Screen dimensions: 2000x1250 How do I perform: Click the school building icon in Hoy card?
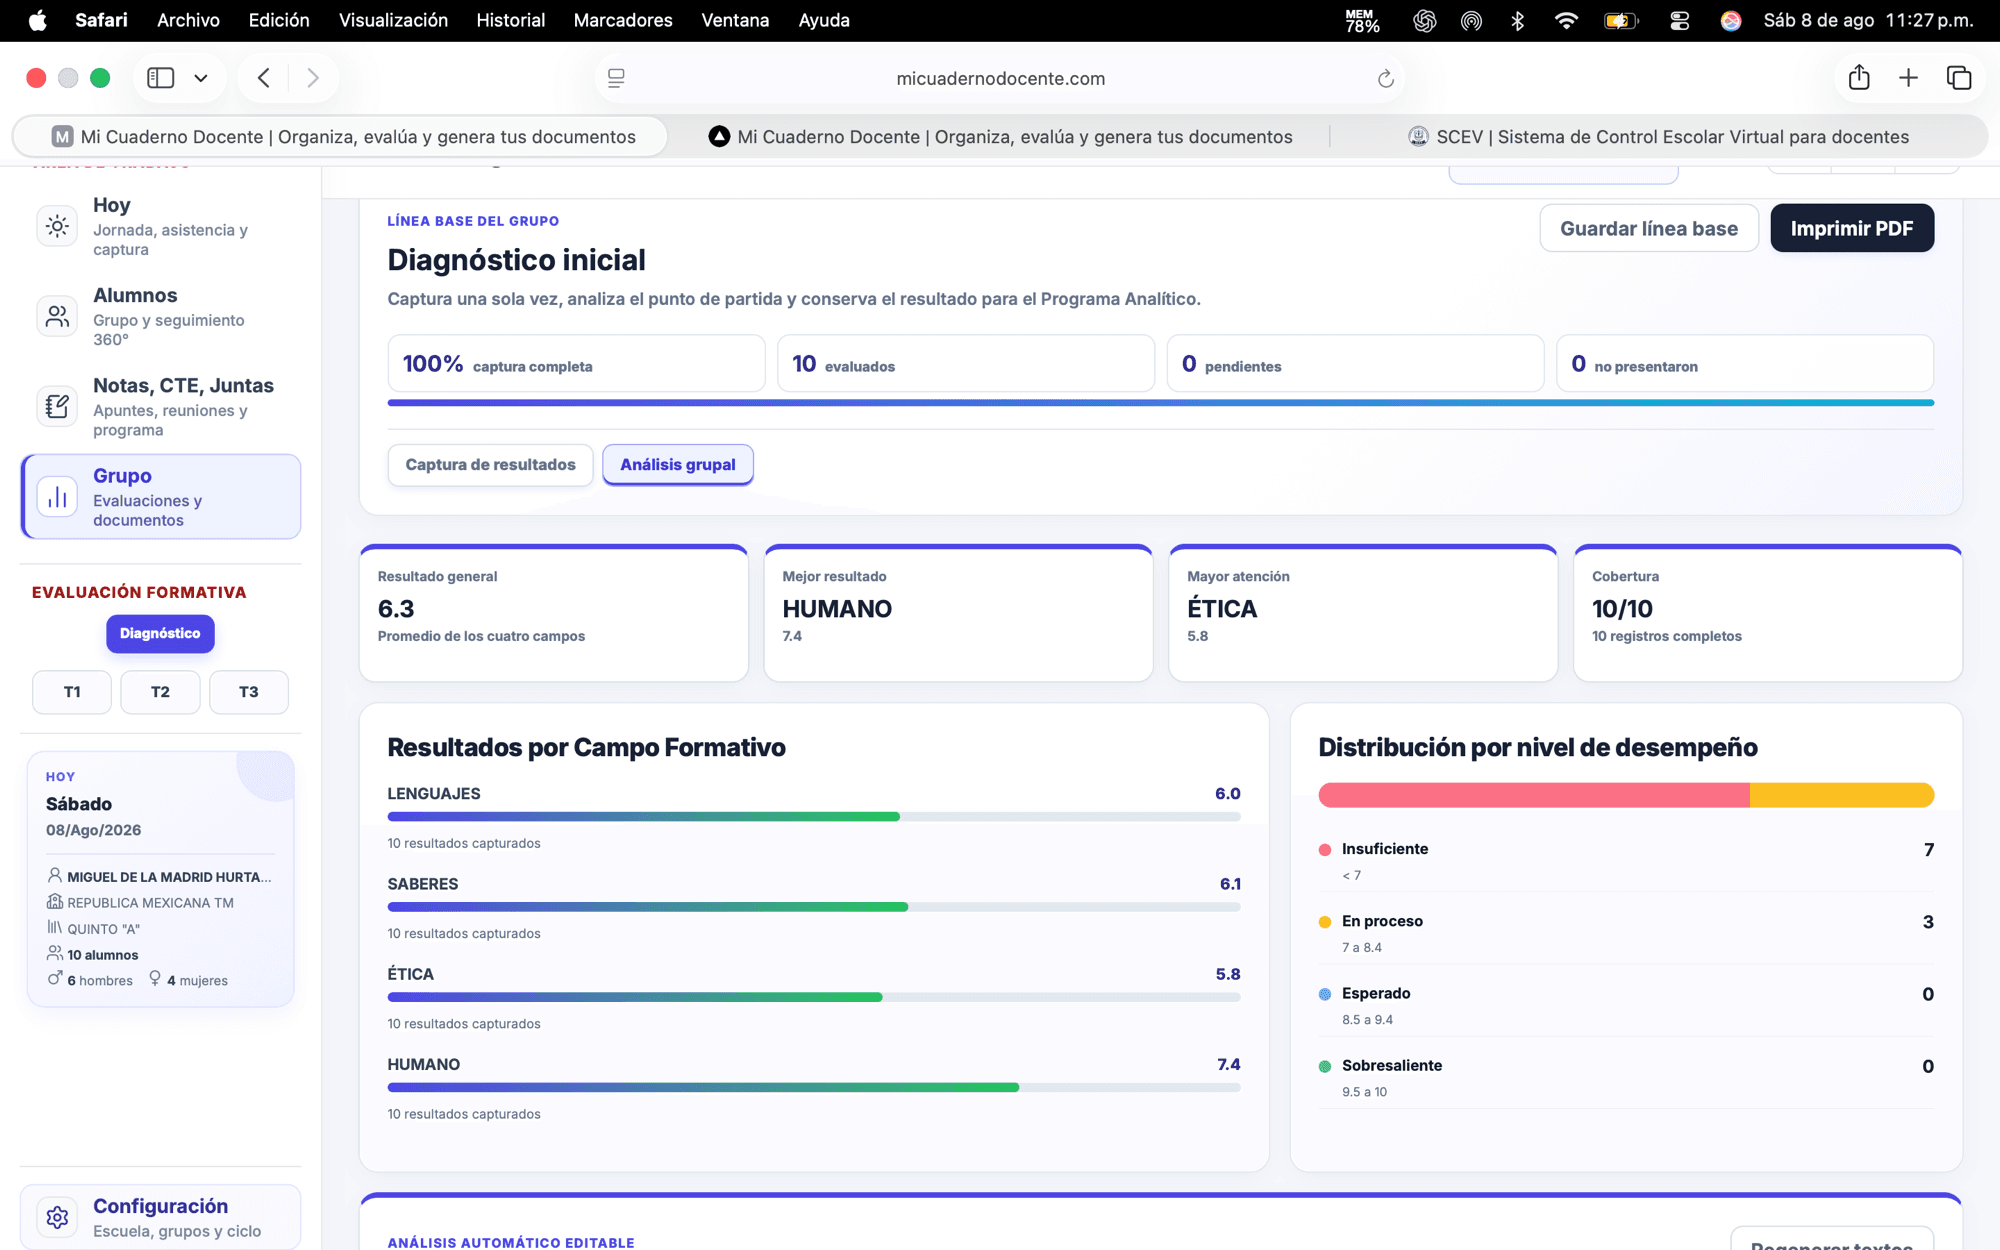(x=55, y=901)
